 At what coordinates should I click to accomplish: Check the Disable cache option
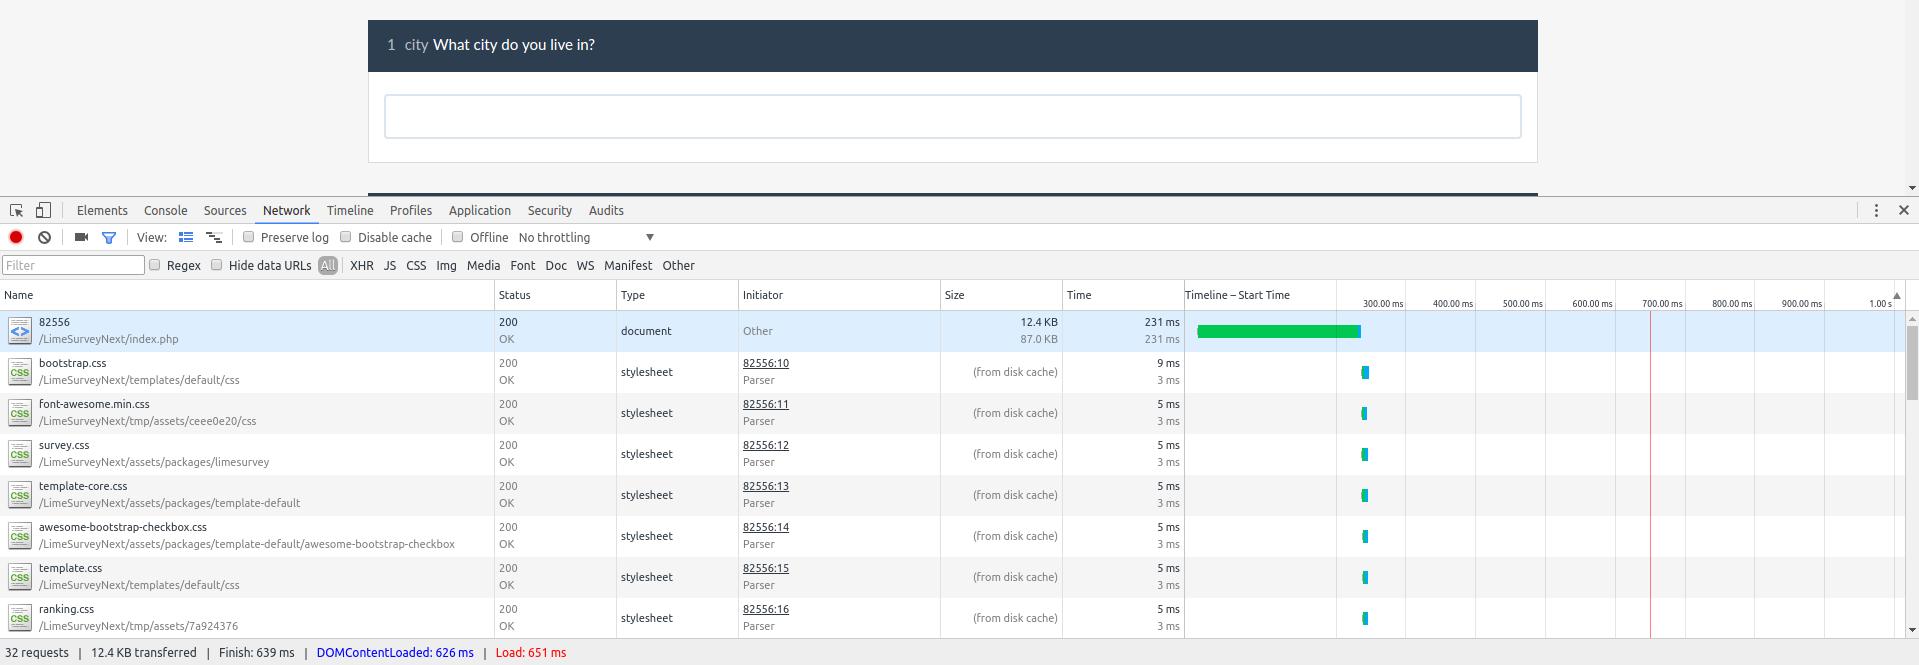[x=346, y=237]
